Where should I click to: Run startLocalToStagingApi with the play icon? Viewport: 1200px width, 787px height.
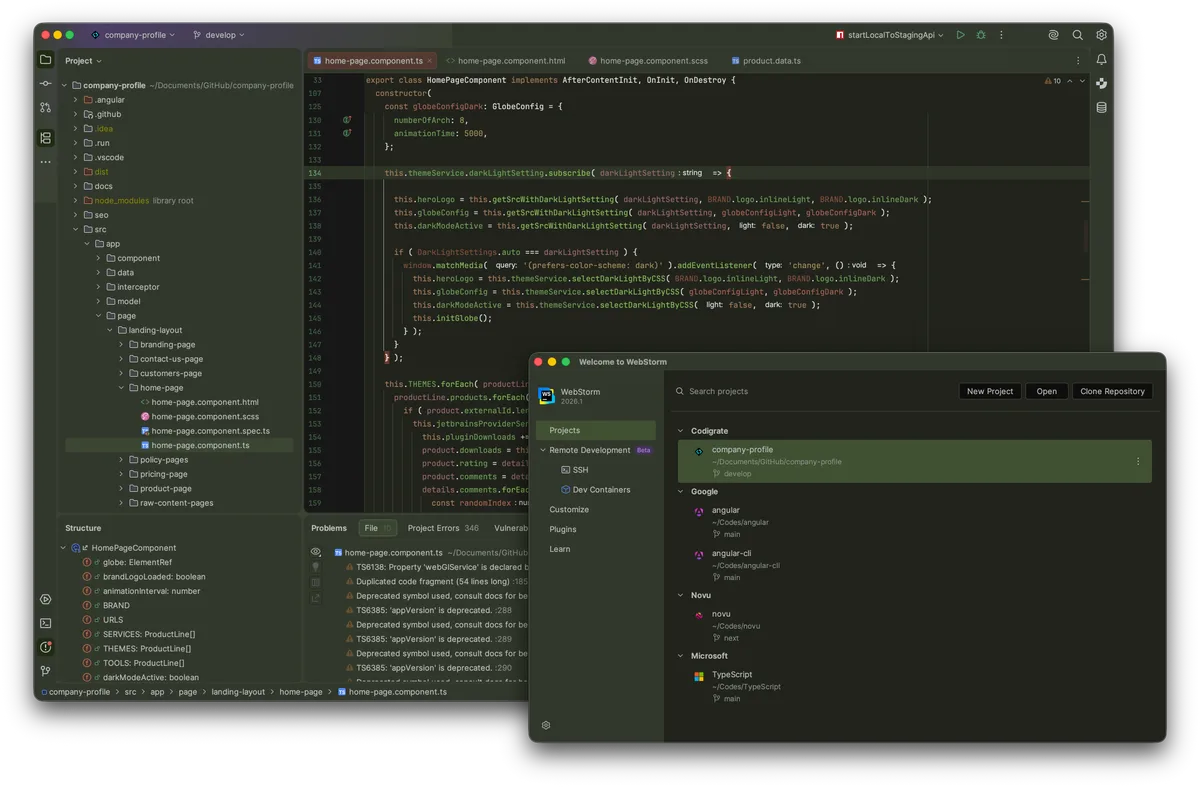click(960, 35)
